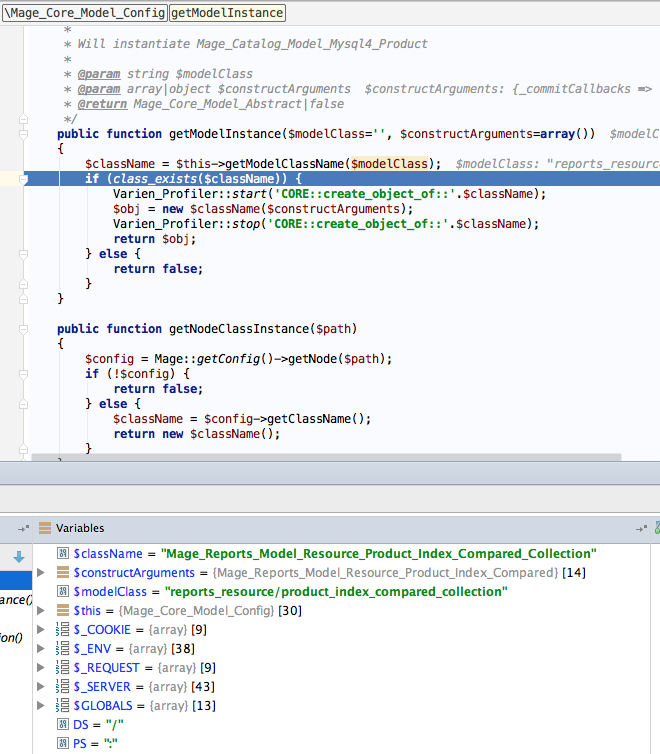The height and width of the screenshot is (754, 660).
Task: Click the selected blue frame in the frames list
Action: point(16,580)
